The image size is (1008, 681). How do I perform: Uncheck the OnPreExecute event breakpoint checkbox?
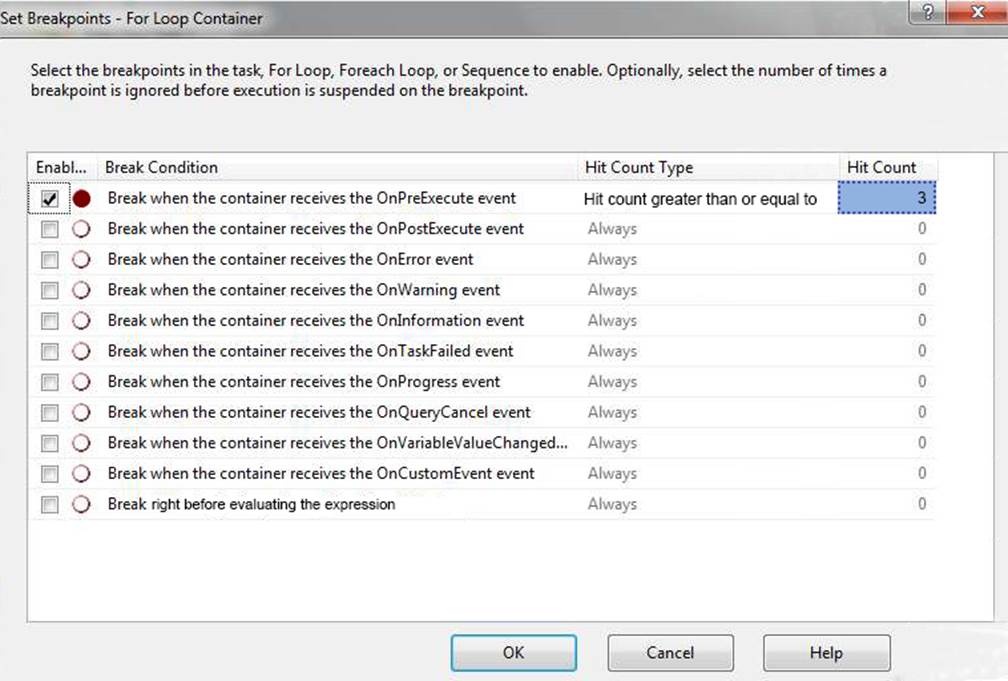(50, 199)
